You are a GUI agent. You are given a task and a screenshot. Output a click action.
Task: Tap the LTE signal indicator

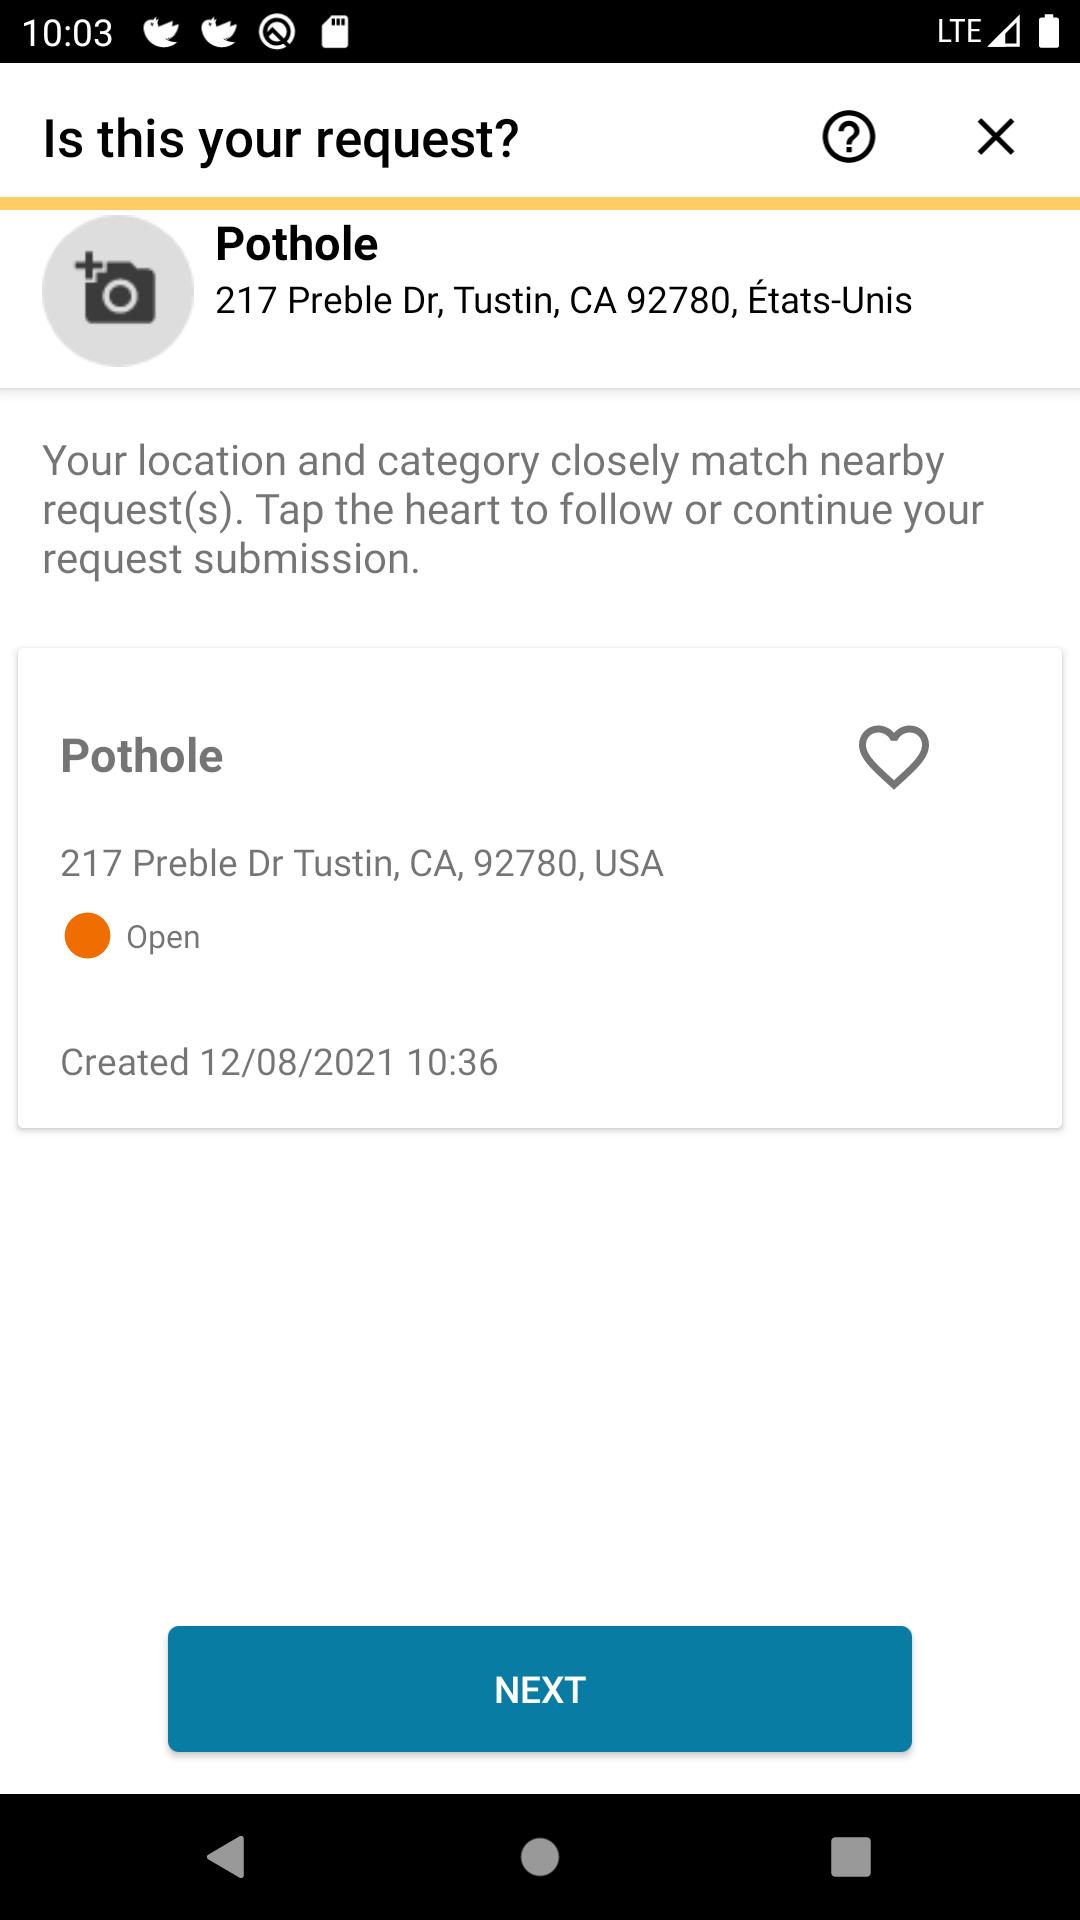(979, 32)
